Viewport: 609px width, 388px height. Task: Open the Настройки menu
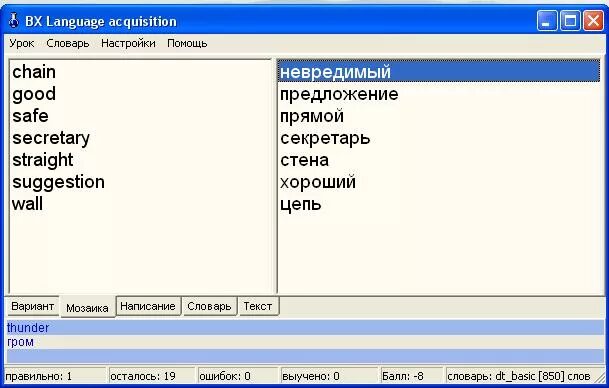pos(128,43)
